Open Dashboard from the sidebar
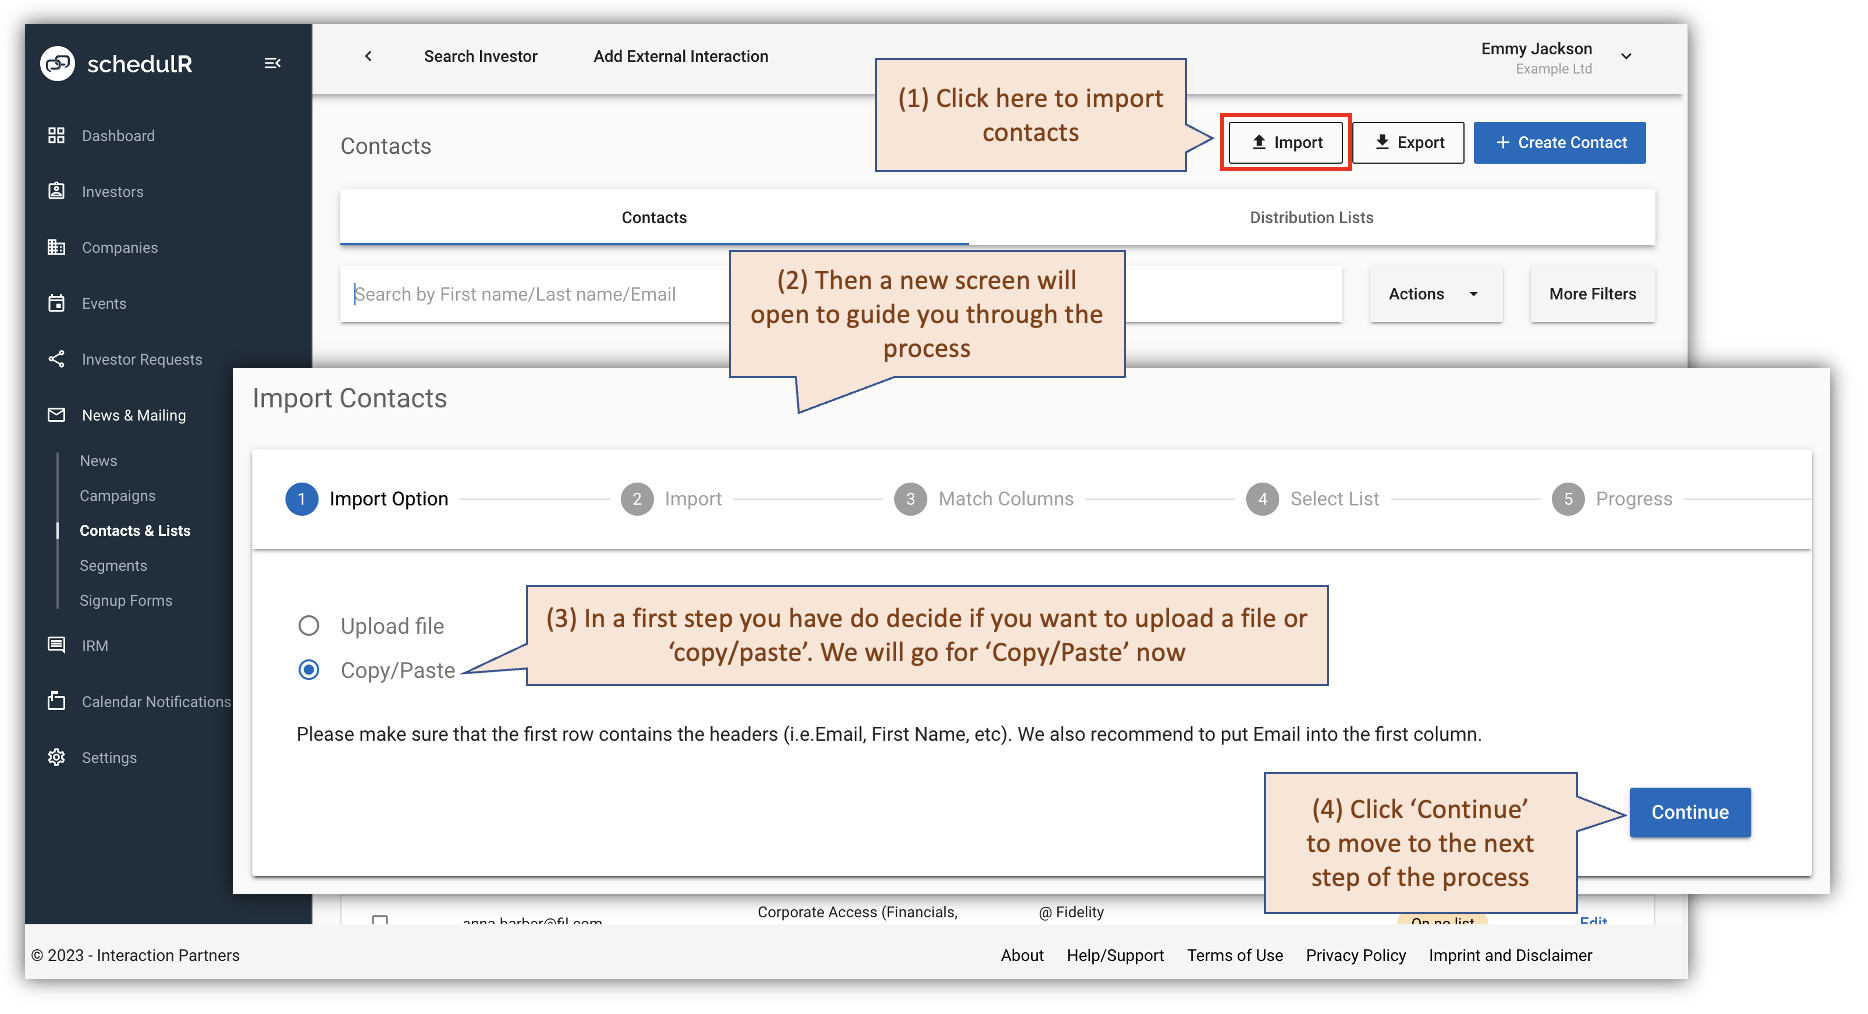Image resolution: width=1868 pixels, height=1014 pixels. 117,135
